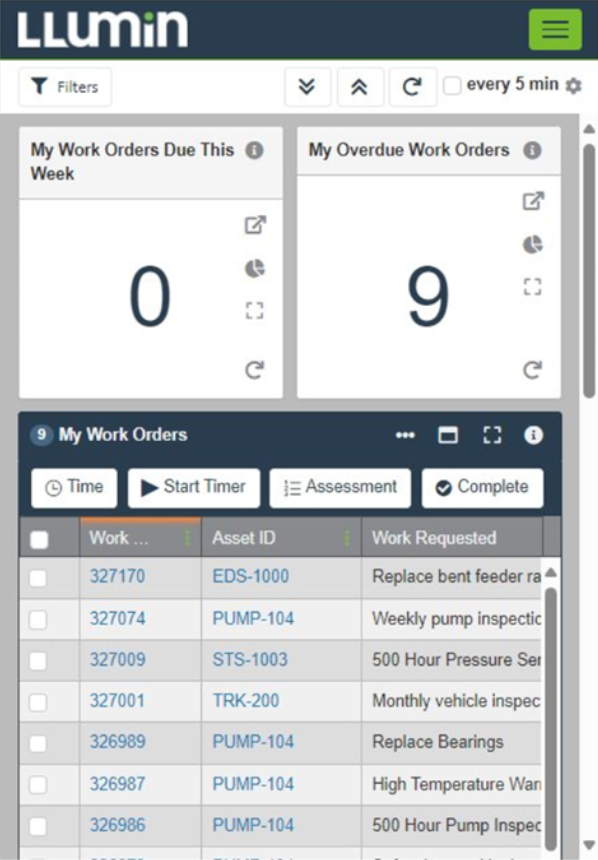The height and width of the screenshot is (860, 598).
Task: Open the three-dot menu in My Work Orders
Action: (x=405, y=435)
